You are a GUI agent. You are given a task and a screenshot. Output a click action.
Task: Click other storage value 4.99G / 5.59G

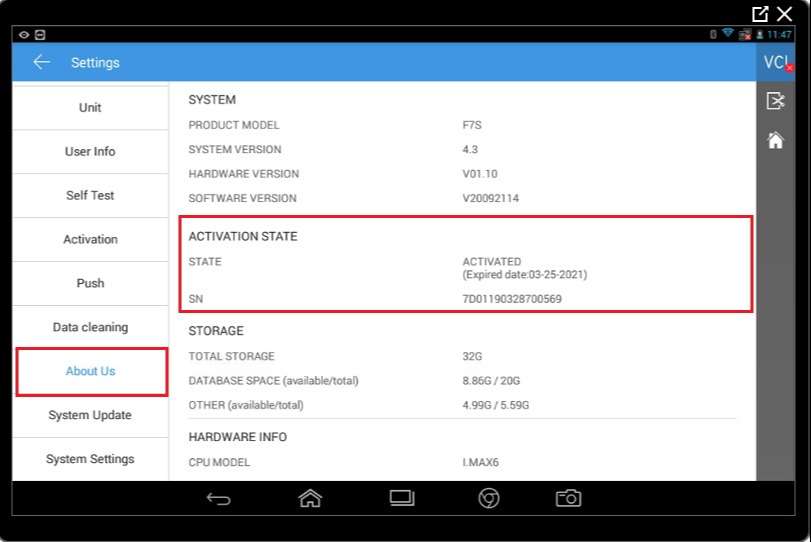(x=495, y=405)
